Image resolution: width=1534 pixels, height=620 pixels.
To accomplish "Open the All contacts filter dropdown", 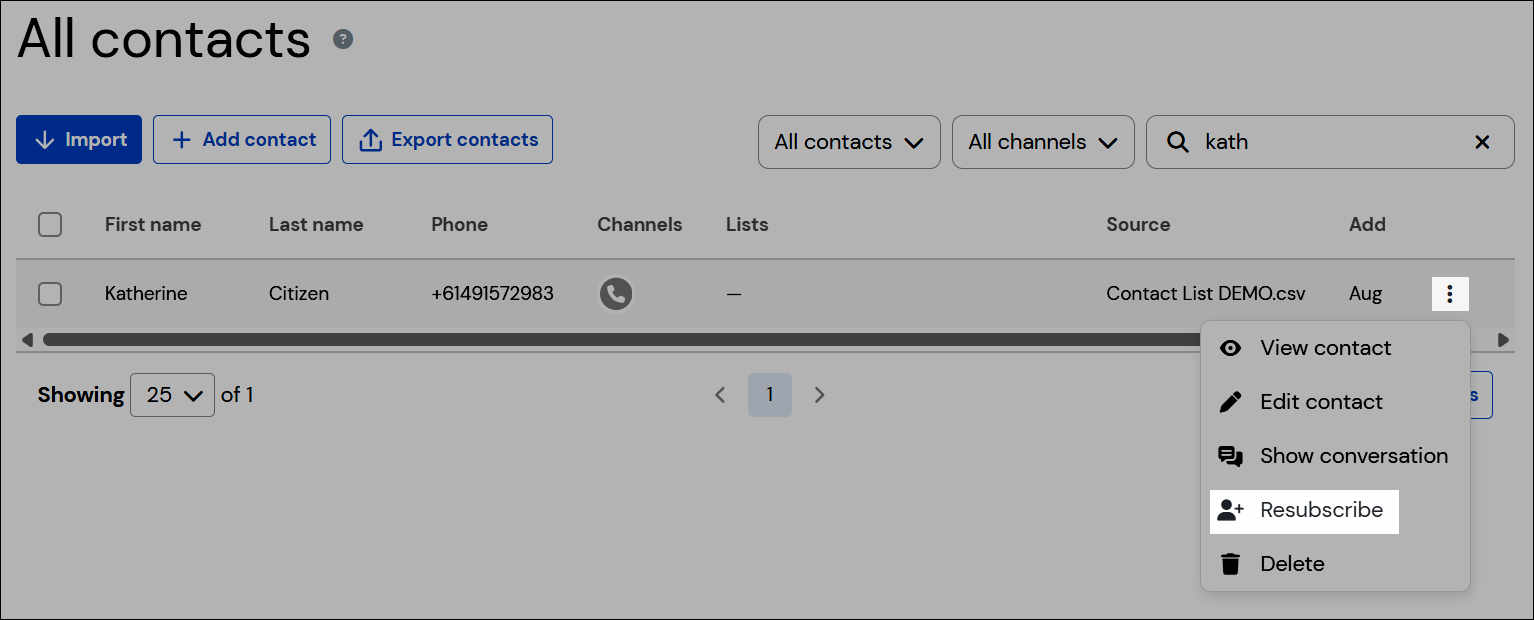I will click(x=848, y=142).
